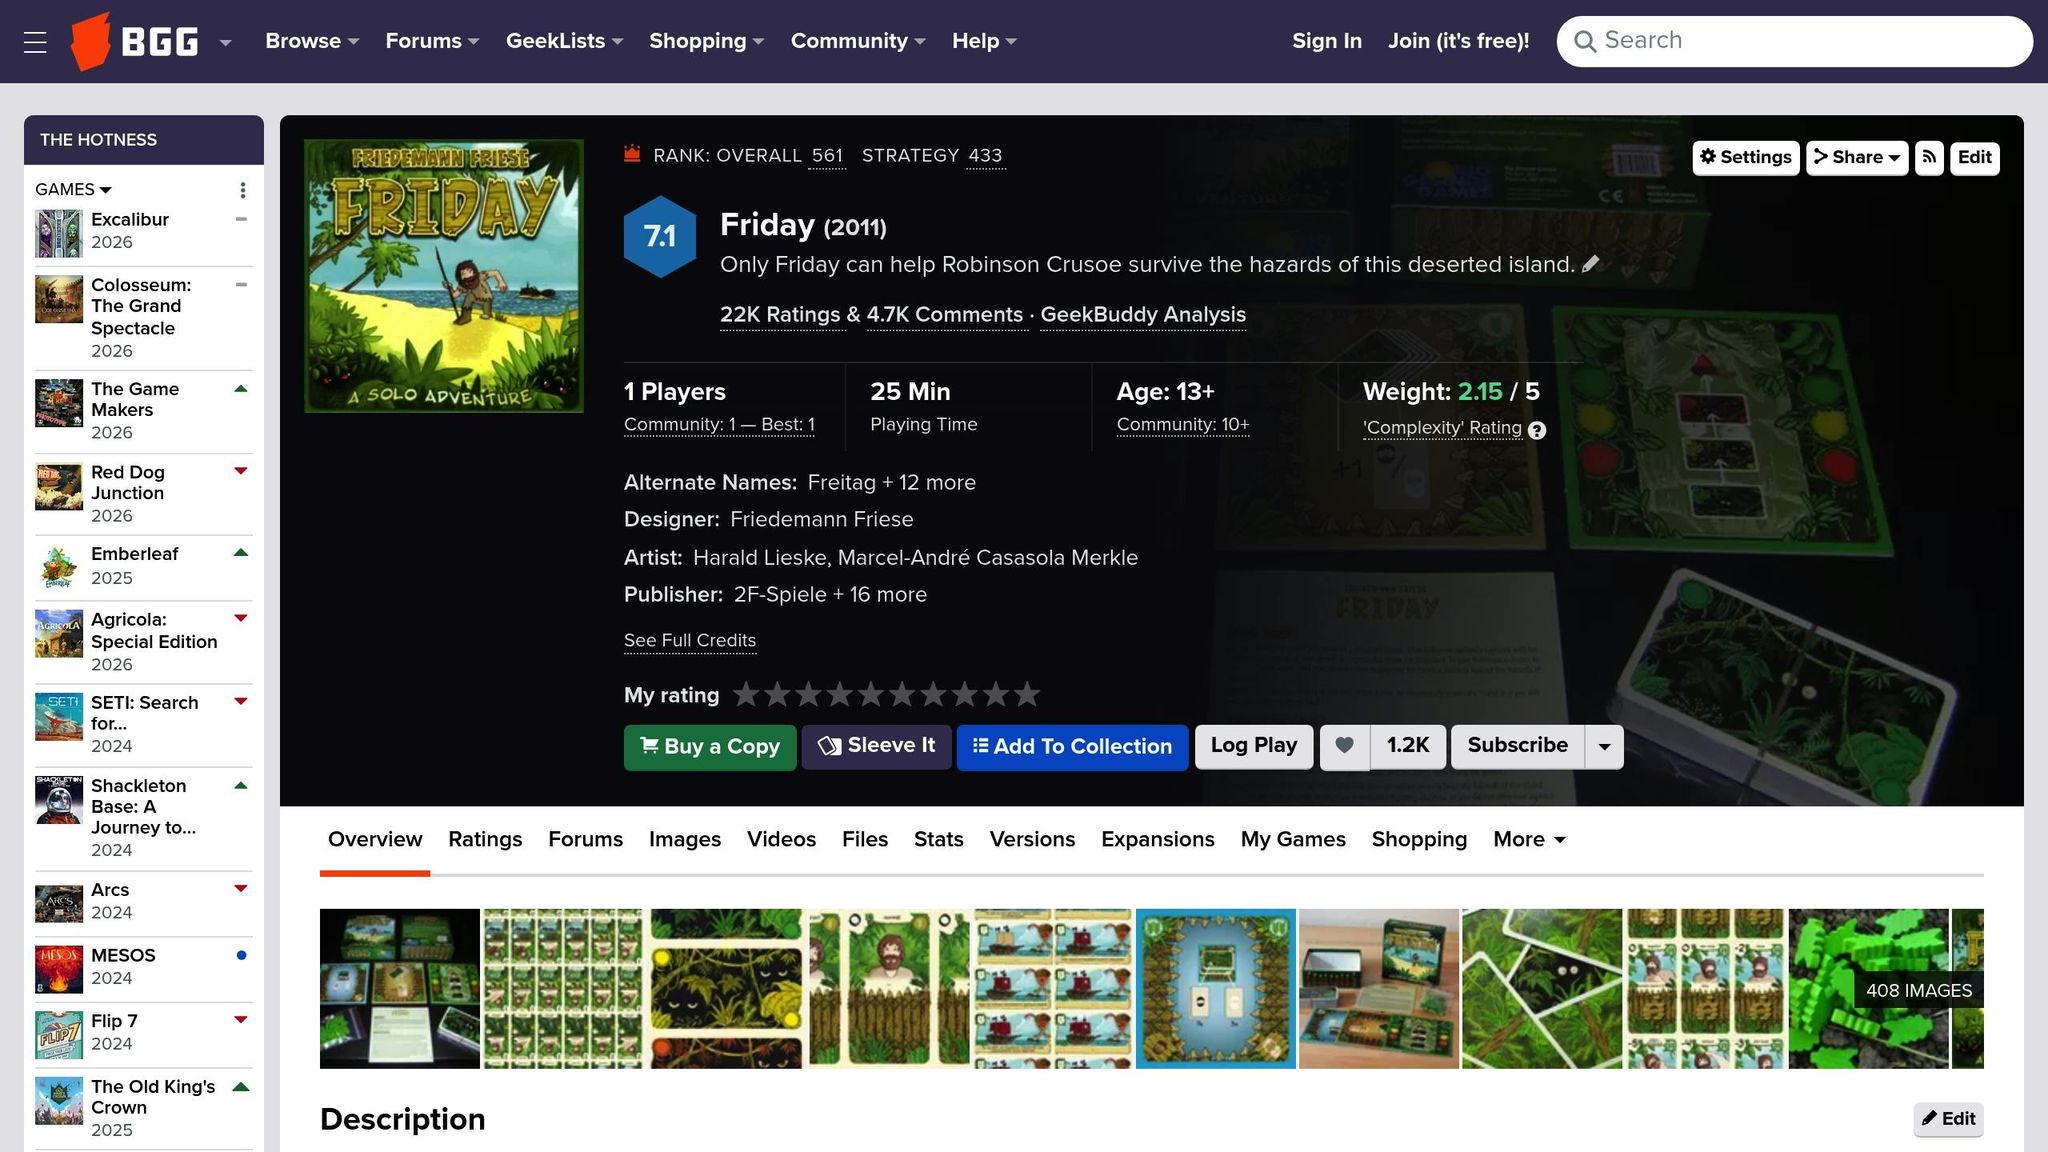Open the GeekLists dropdown menu
The image size is (2048, 1152).
coord(564,41)
